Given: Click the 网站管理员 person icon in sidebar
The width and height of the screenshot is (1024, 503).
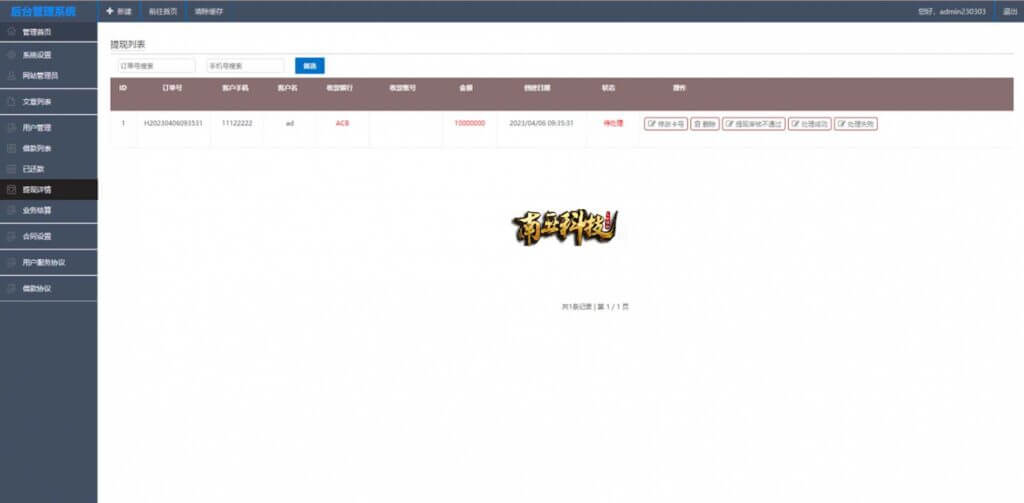Looking at the screenshot, I should pos(11,76).
